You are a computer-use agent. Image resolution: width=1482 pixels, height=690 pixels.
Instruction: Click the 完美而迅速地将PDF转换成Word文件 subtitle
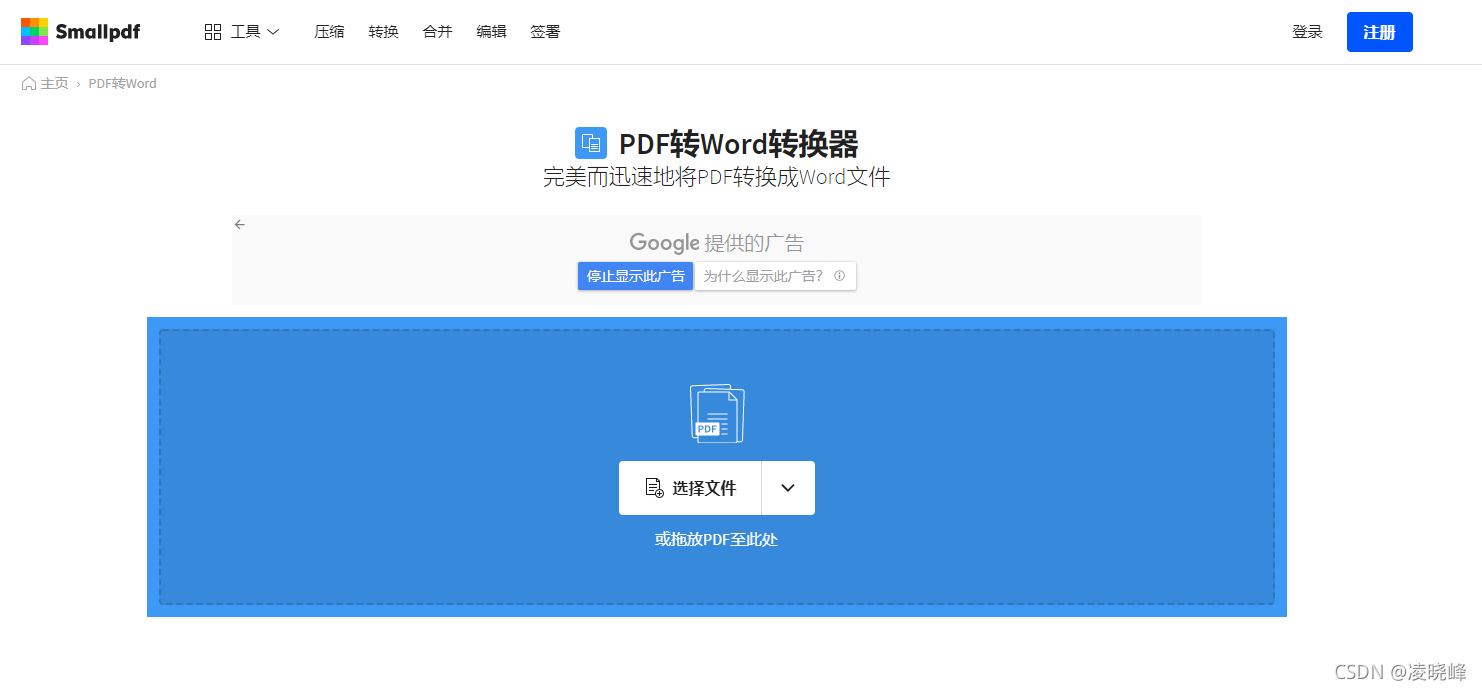(716, 178)
